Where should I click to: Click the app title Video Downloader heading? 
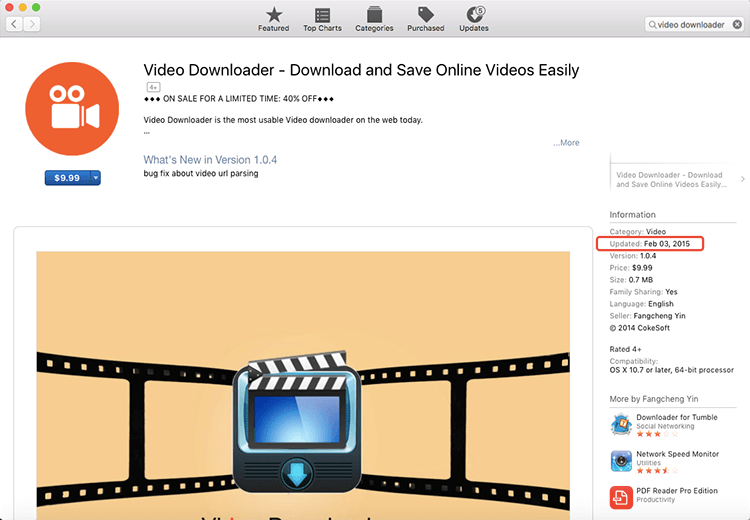[361, 70]
